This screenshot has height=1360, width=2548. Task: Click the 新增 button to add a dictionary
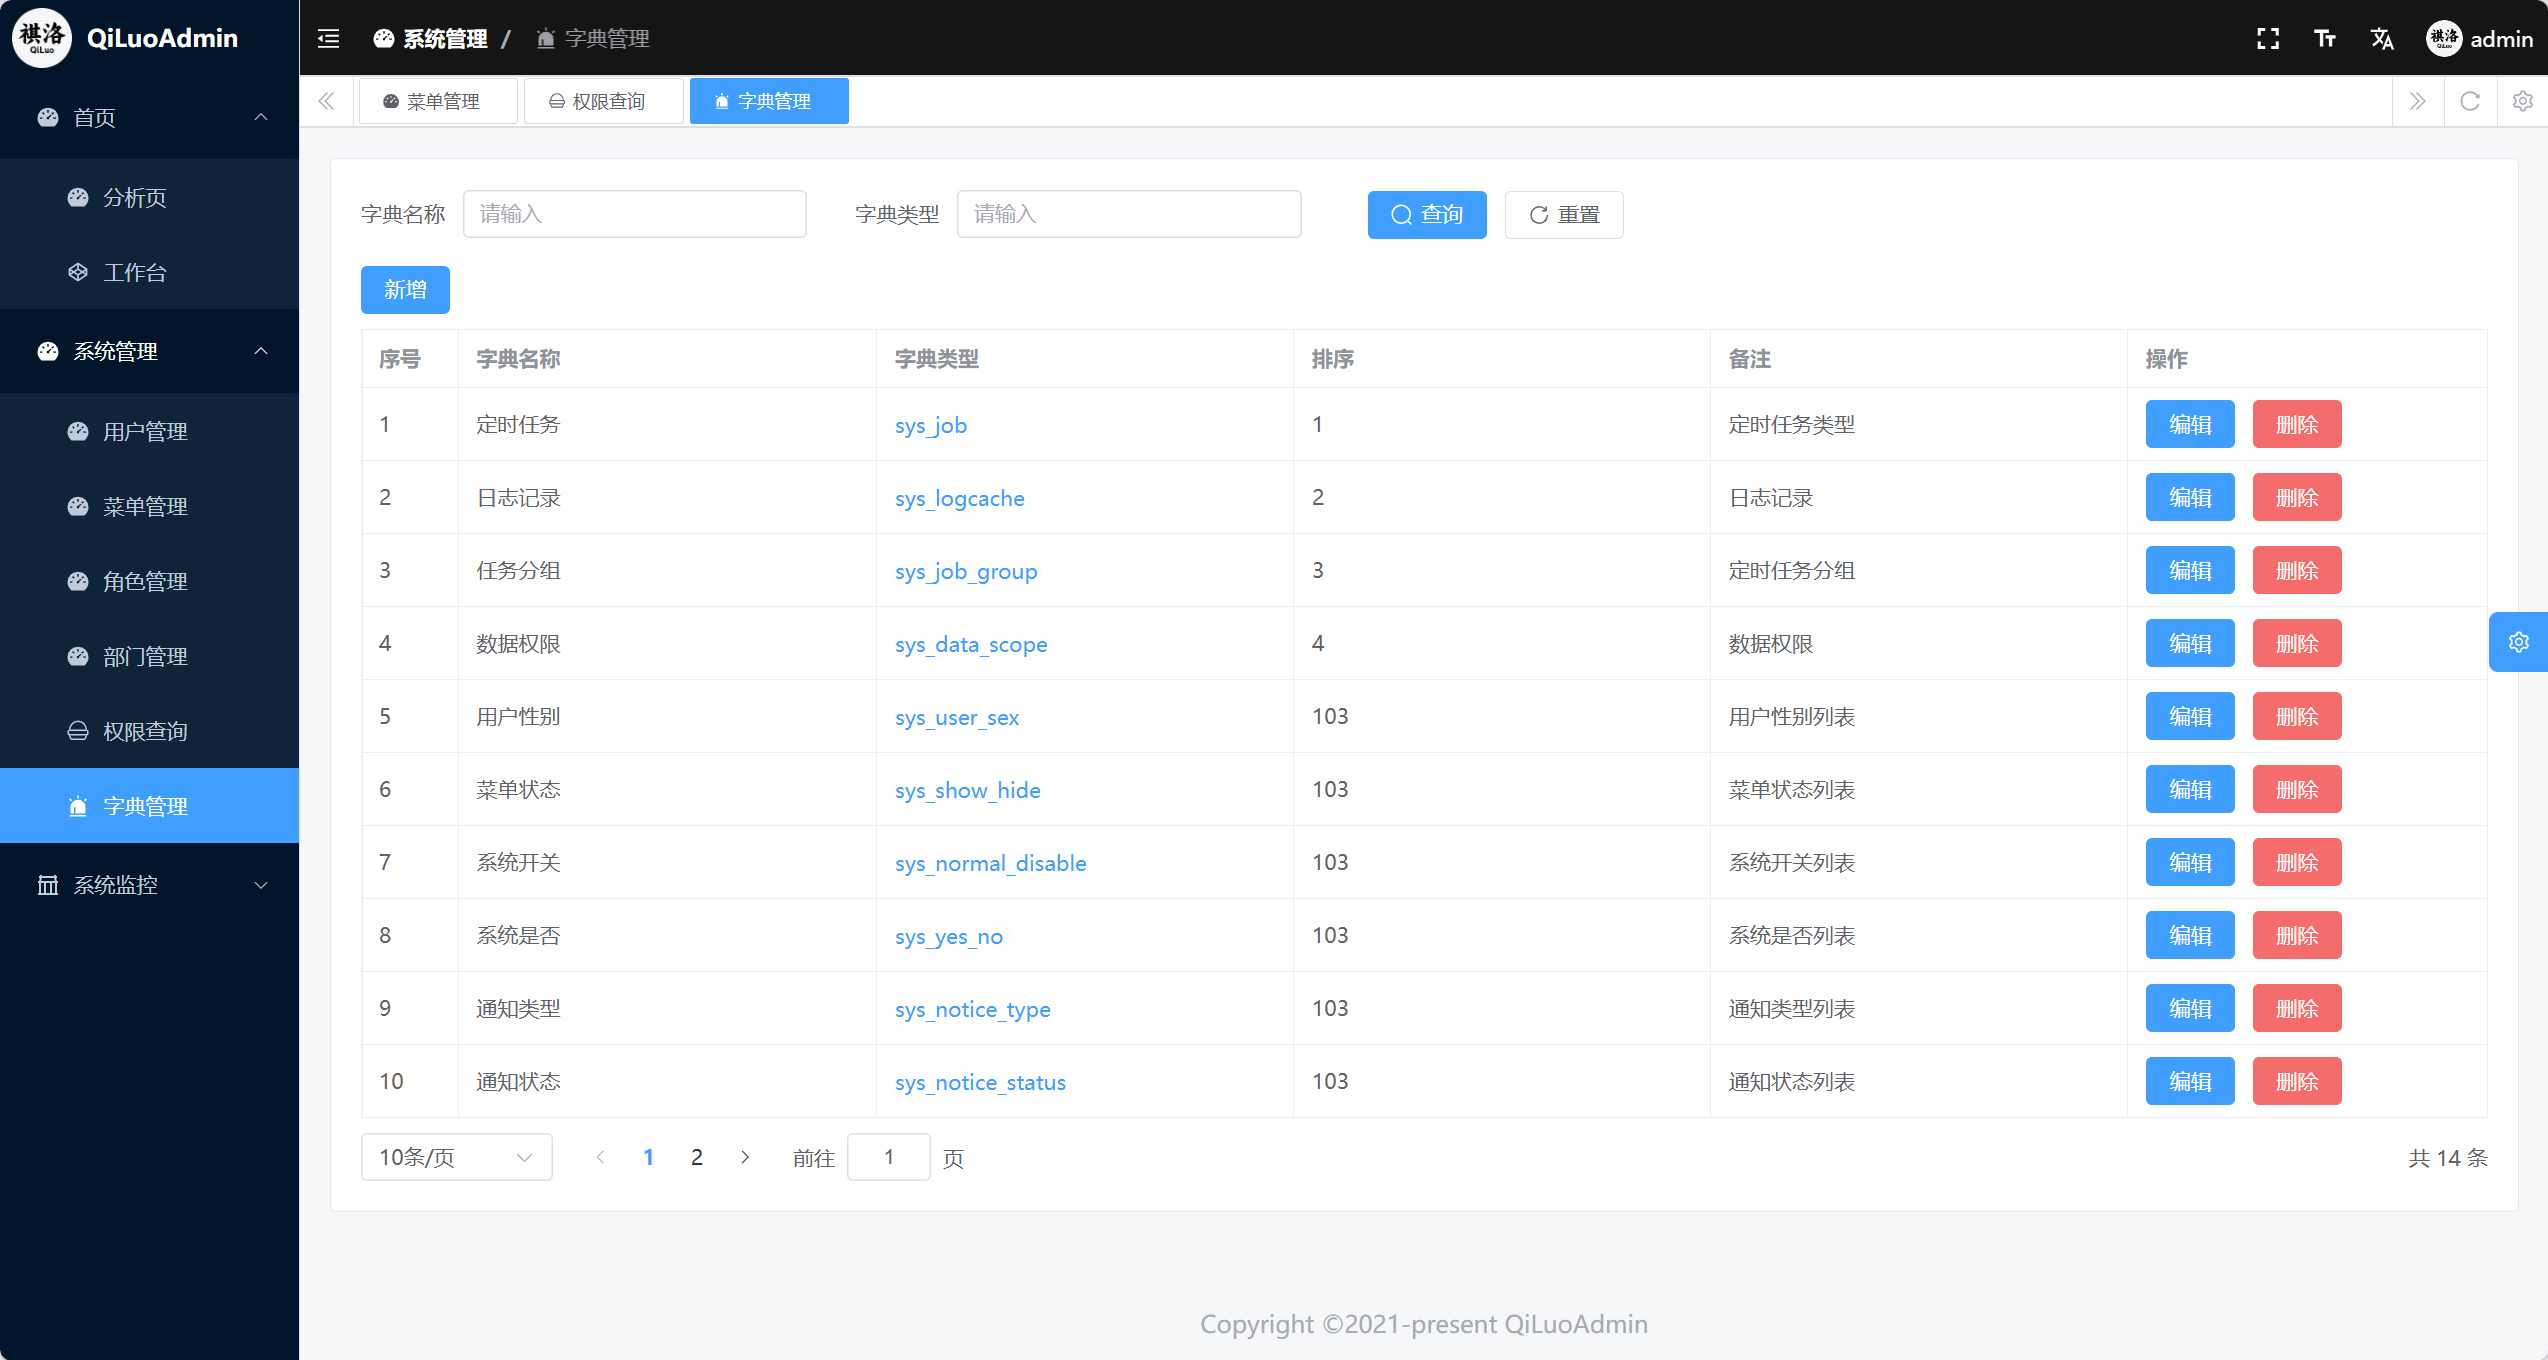pos(405,289)
